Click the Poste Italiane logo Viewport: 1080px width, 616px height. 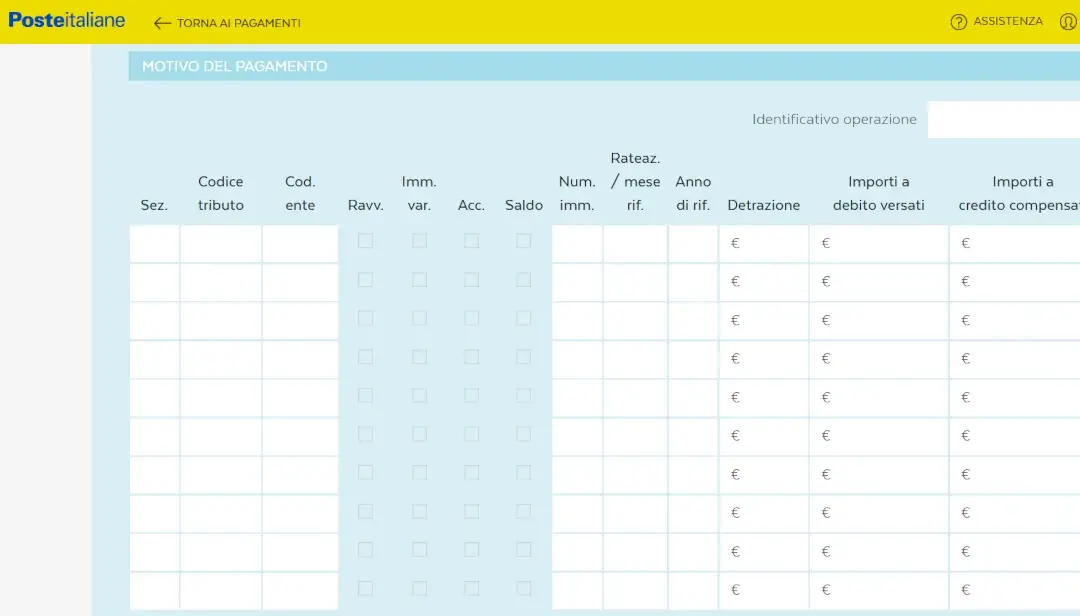click(67, 21)
